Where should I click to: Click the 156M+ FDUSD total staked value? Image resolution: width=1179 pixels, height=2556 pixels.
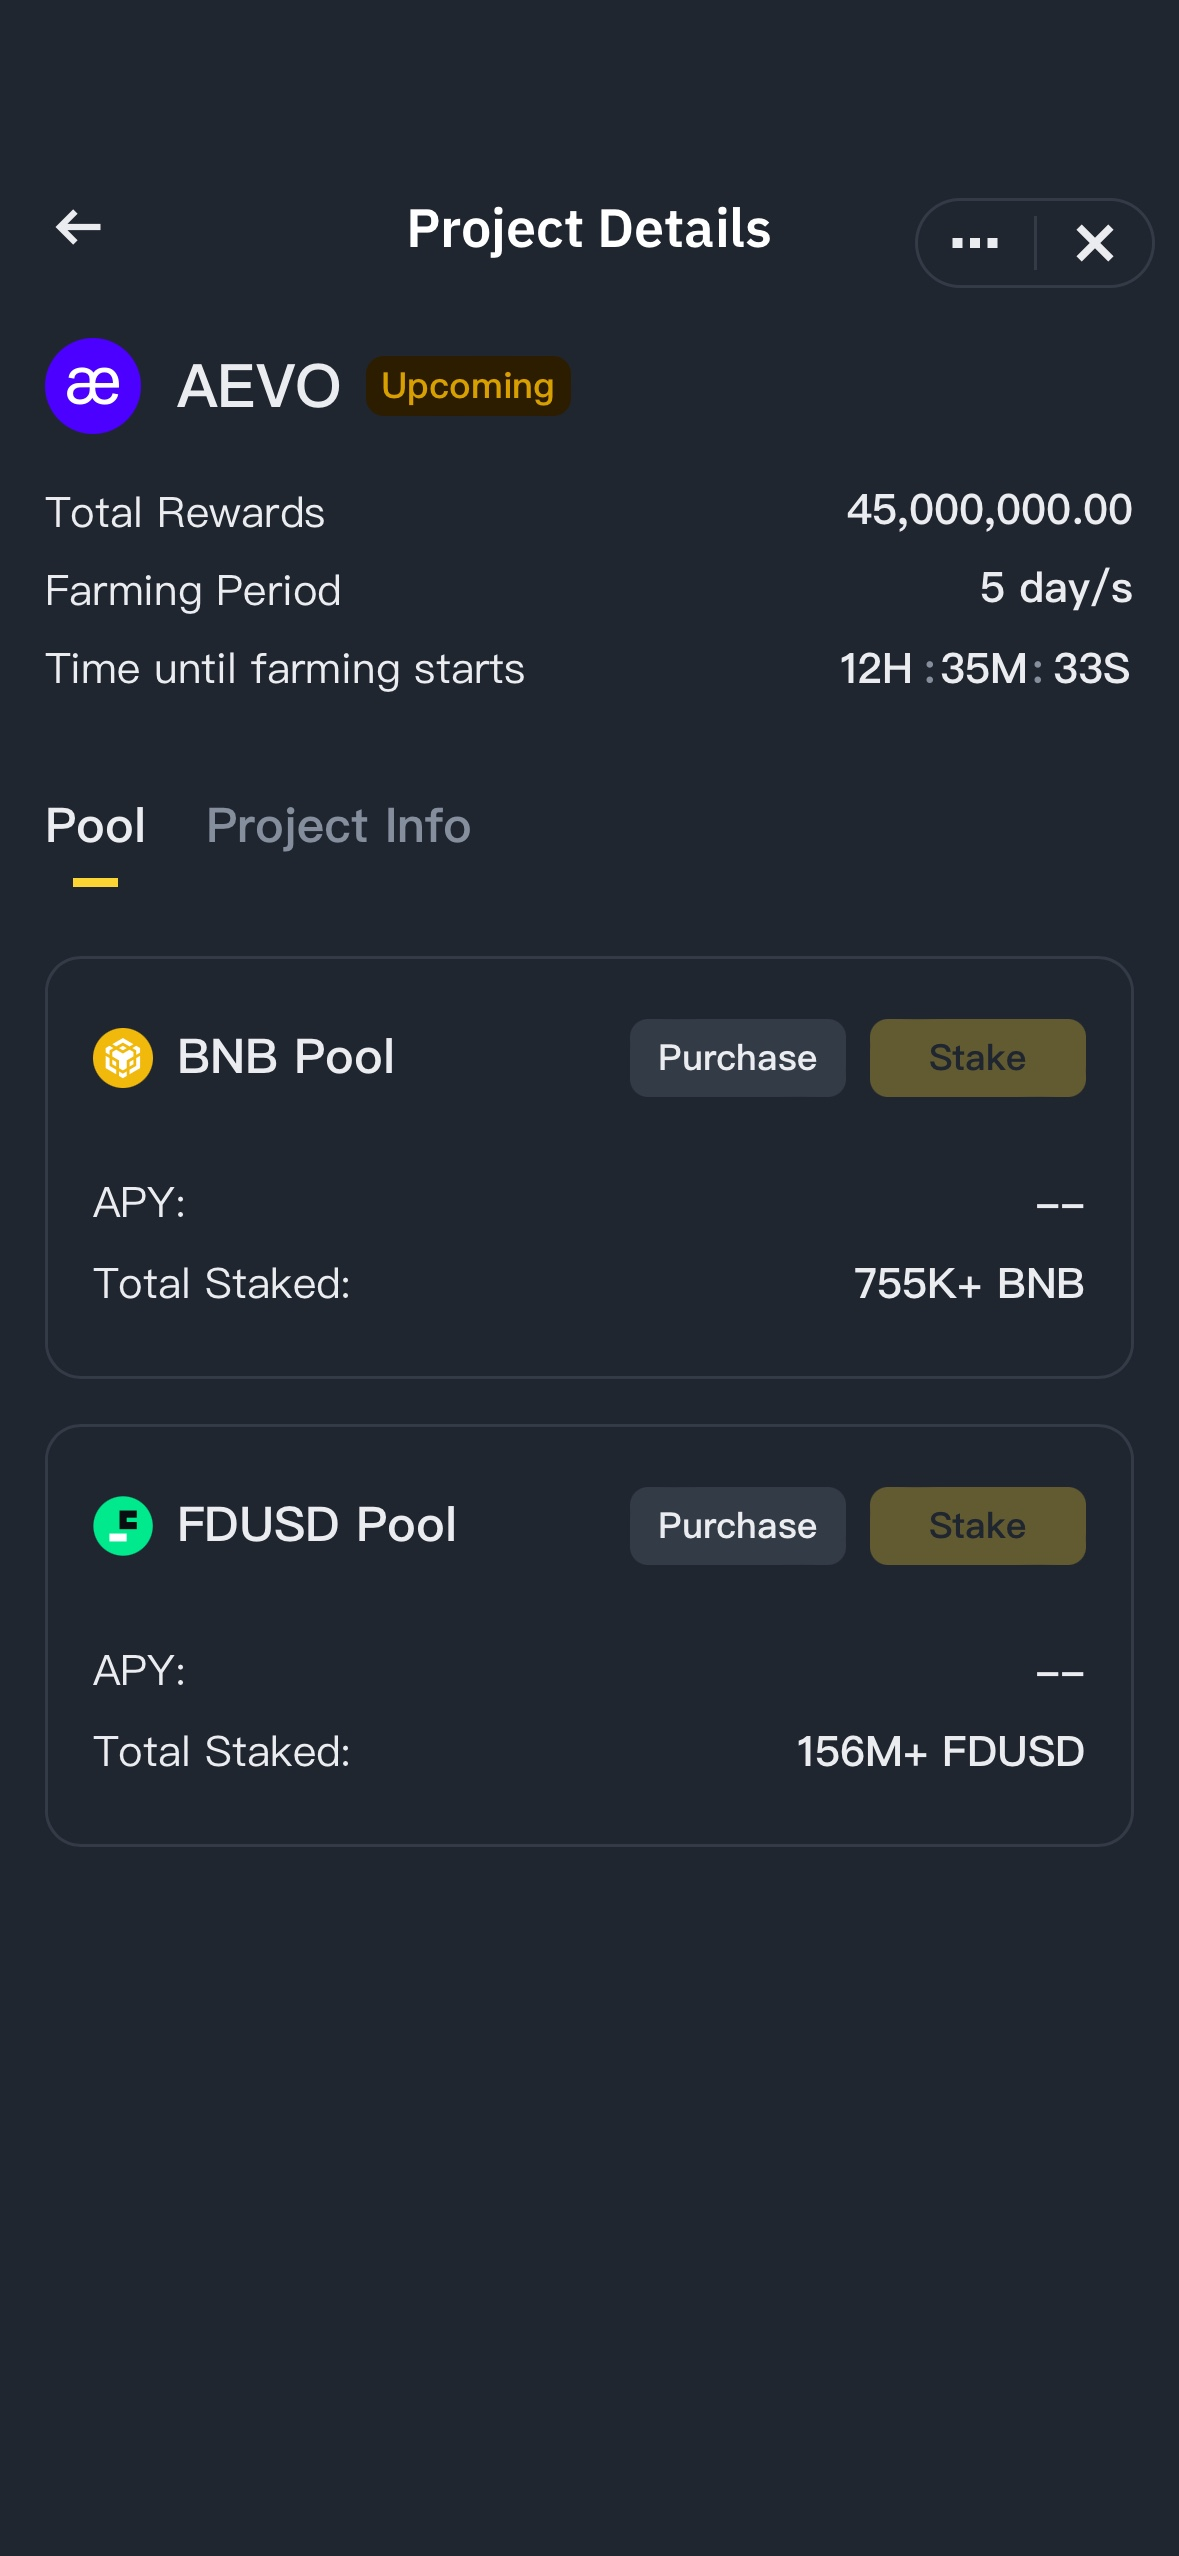pyautogui.click(x=940, y=1751)
